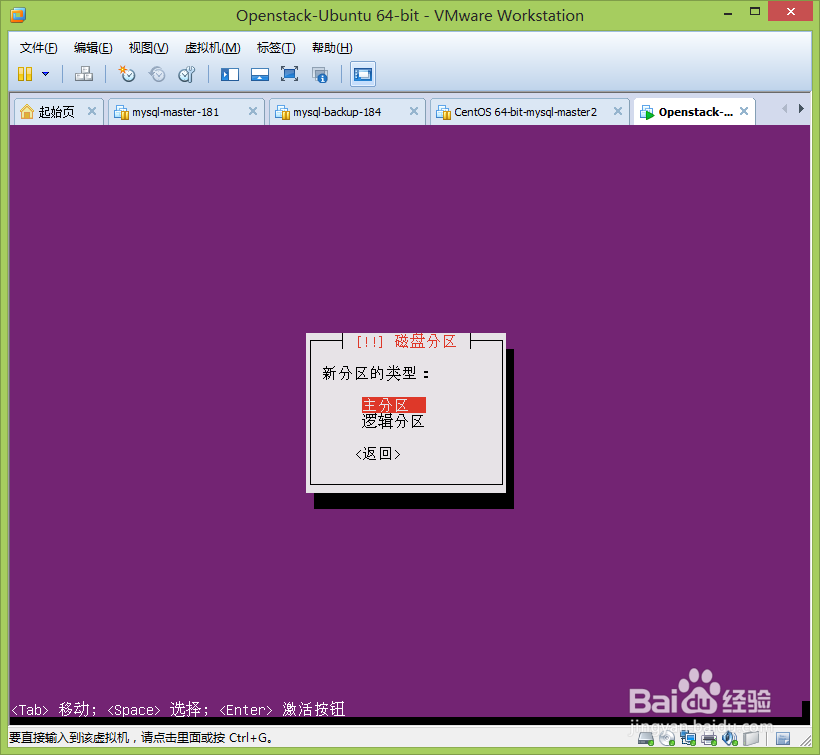820x755 pixels.
Task: Click the show or hide console view icon
Action: [x=362, y=74]
